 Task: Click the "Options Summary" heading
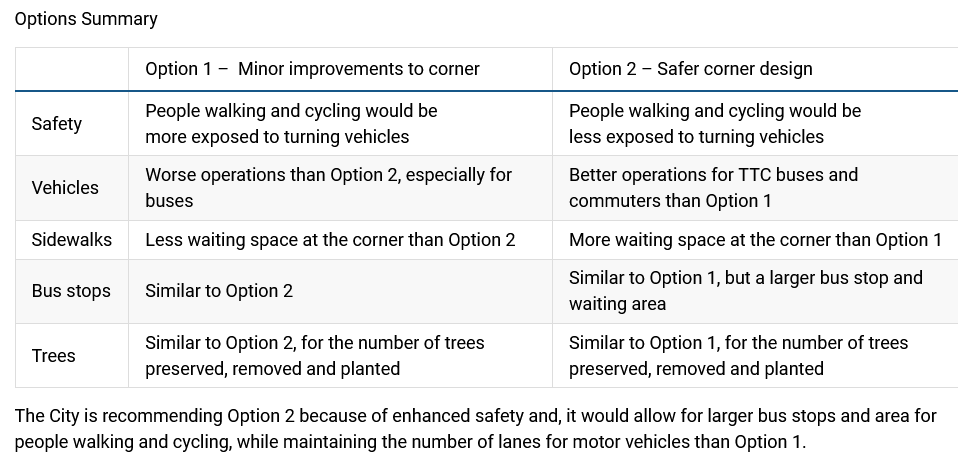86,19
